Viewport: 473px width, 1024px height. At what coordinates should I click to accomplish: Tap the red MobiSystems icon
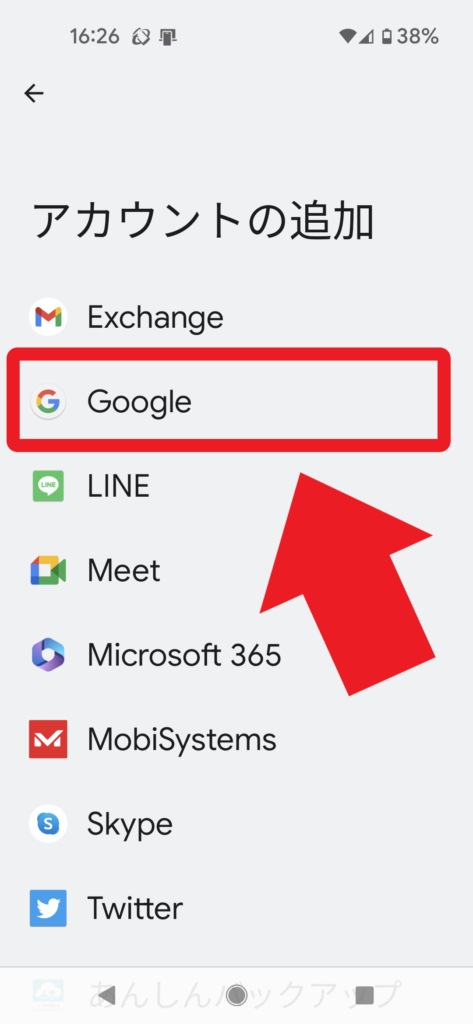click(48, 739)
